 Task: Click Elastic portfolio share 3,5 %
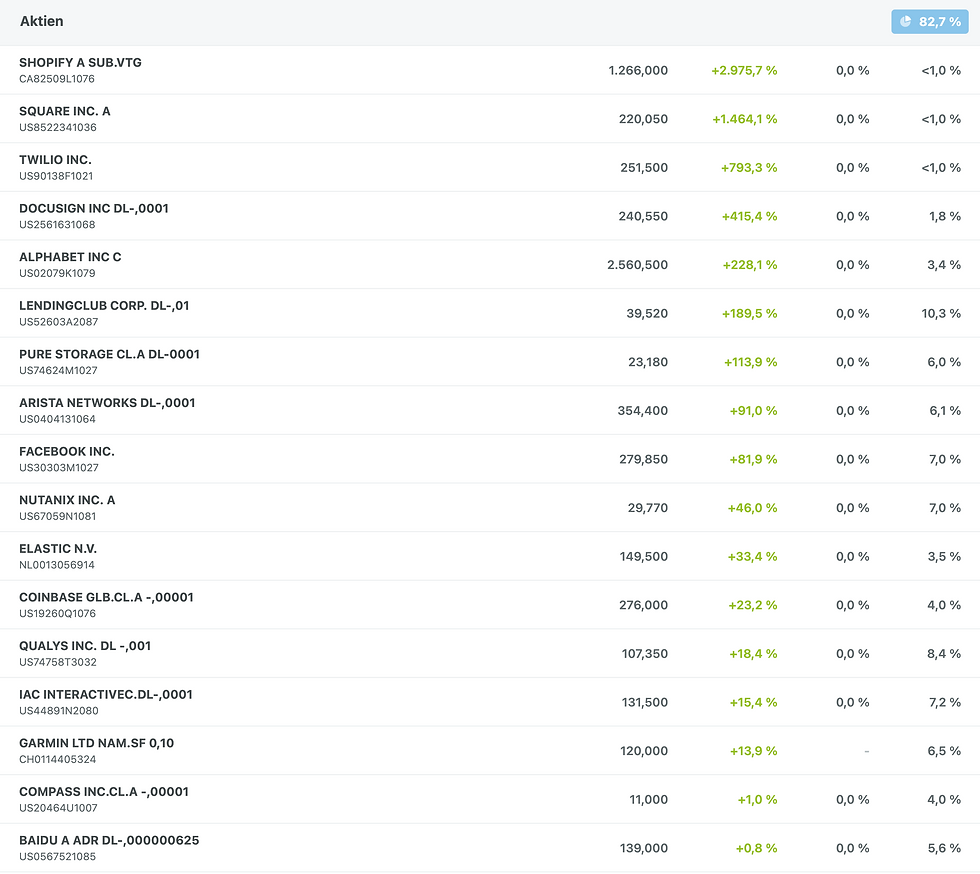click(x=944, y=556)
